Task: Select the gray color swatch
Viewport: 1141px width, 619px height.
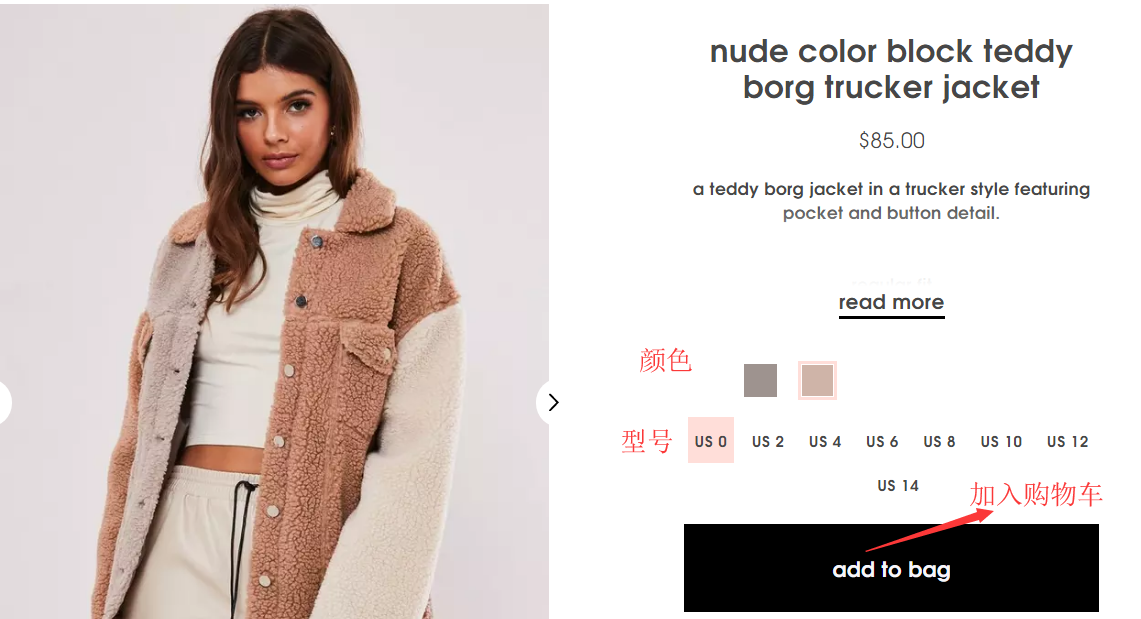Action: click(x=760, y=380)
